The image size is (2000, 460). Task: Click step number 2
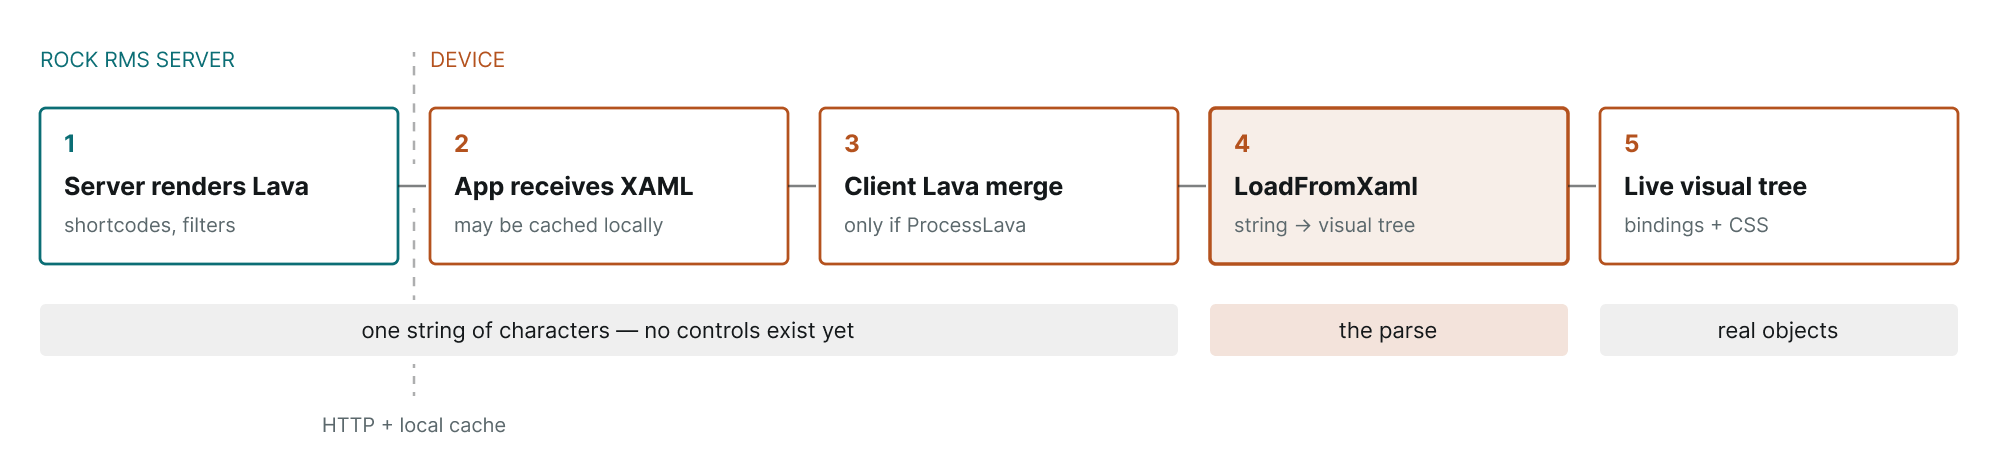[461, 143]
